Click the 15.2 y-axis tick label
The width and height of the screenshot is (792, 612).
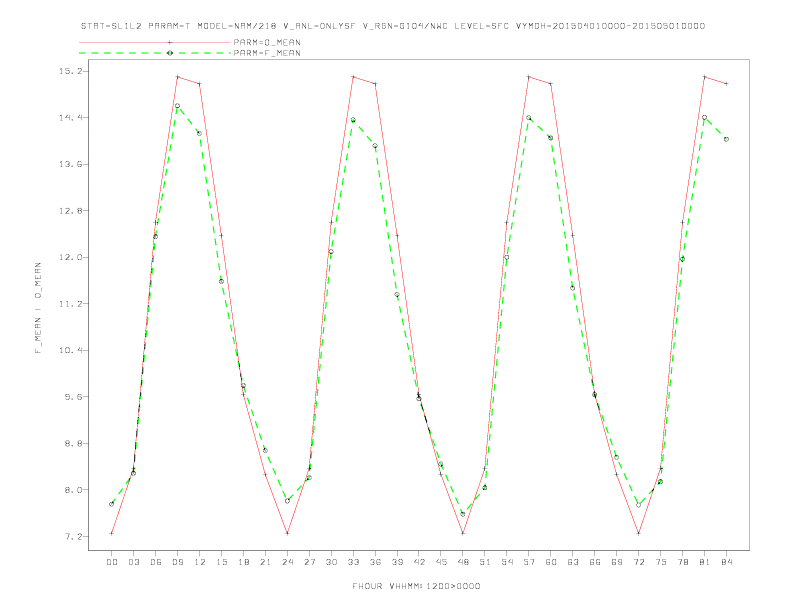pyautogui.click(x=69, y=71)
